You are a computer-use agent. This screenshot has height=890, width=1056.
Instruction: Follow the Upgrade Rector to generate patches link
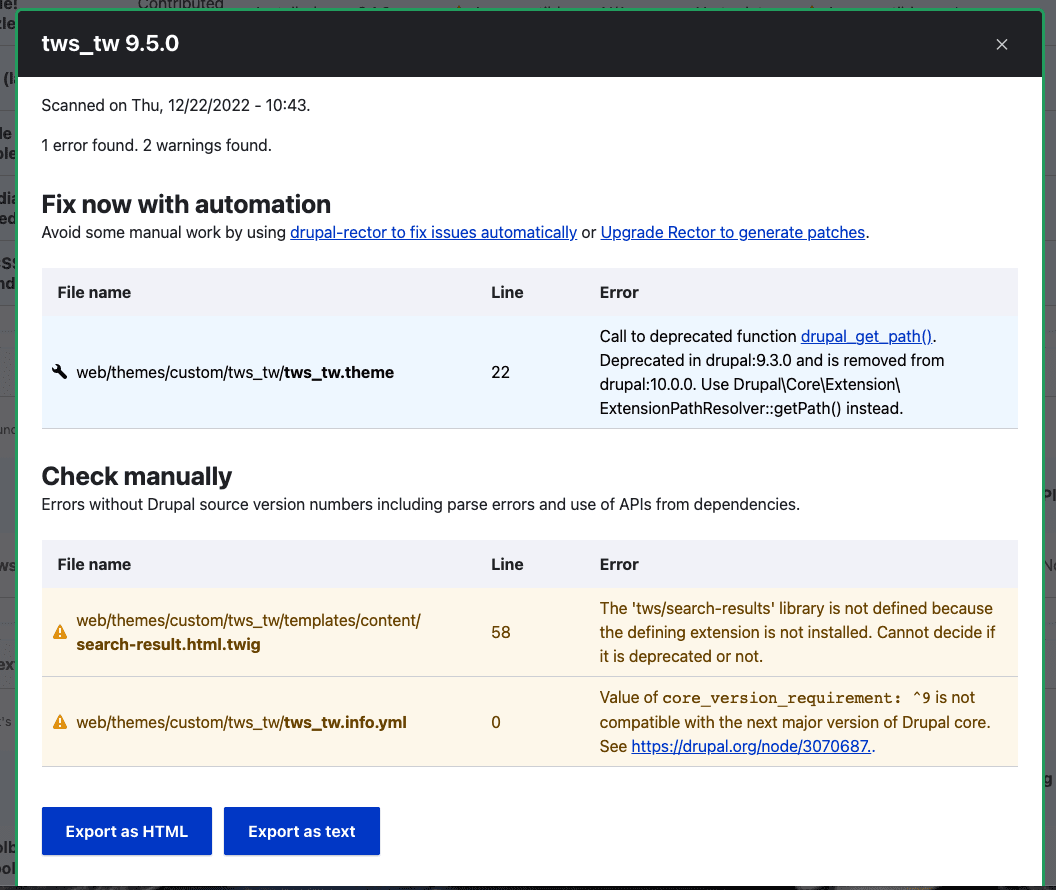coord(732,232)
